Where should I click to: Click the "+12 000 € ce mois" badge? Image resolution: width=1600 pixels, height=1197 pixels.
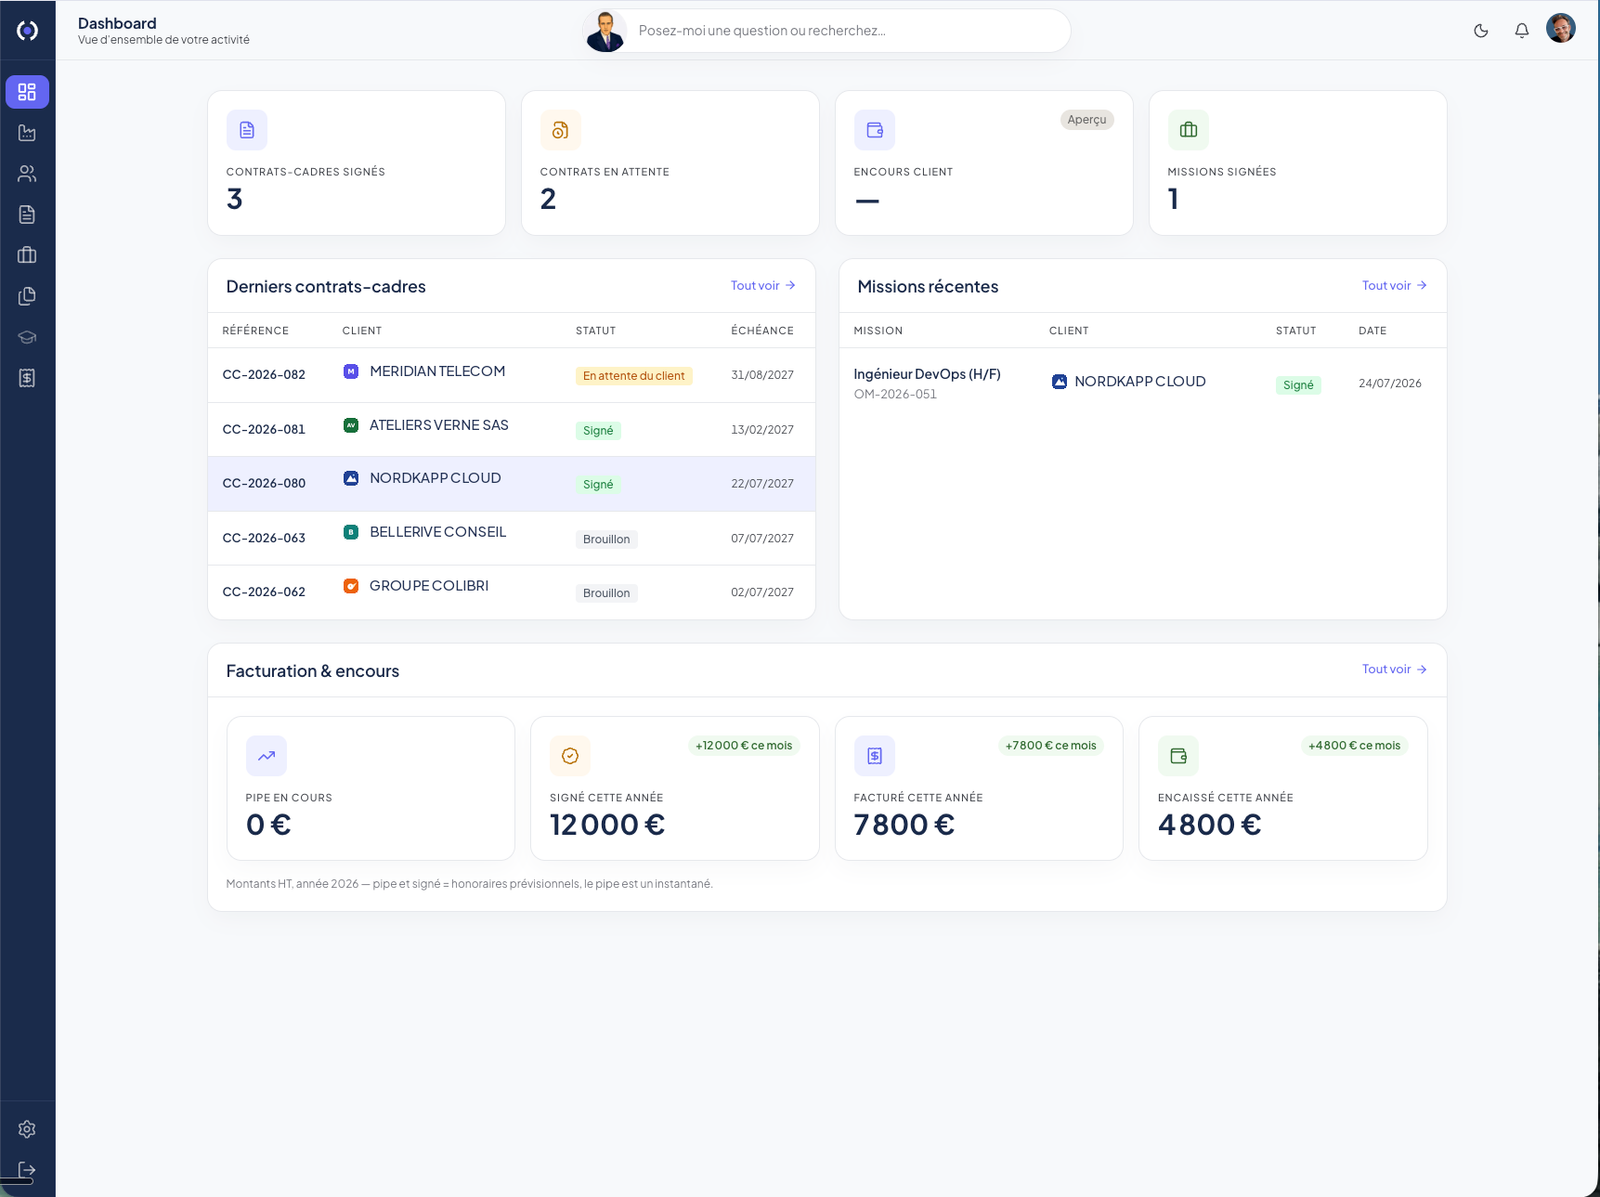(744, 746)
